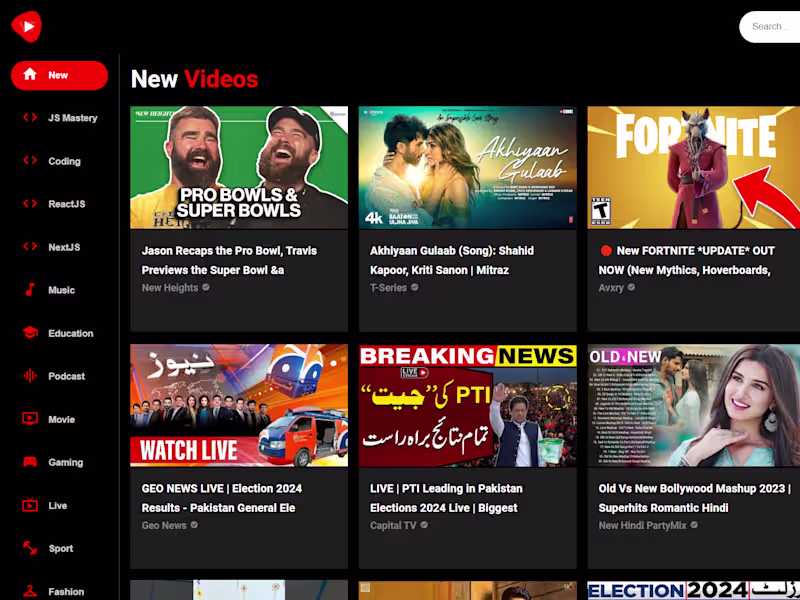Switch to the ReactJS category
Viewport: 800px width, 600px height.
click(x=67, y=204)
